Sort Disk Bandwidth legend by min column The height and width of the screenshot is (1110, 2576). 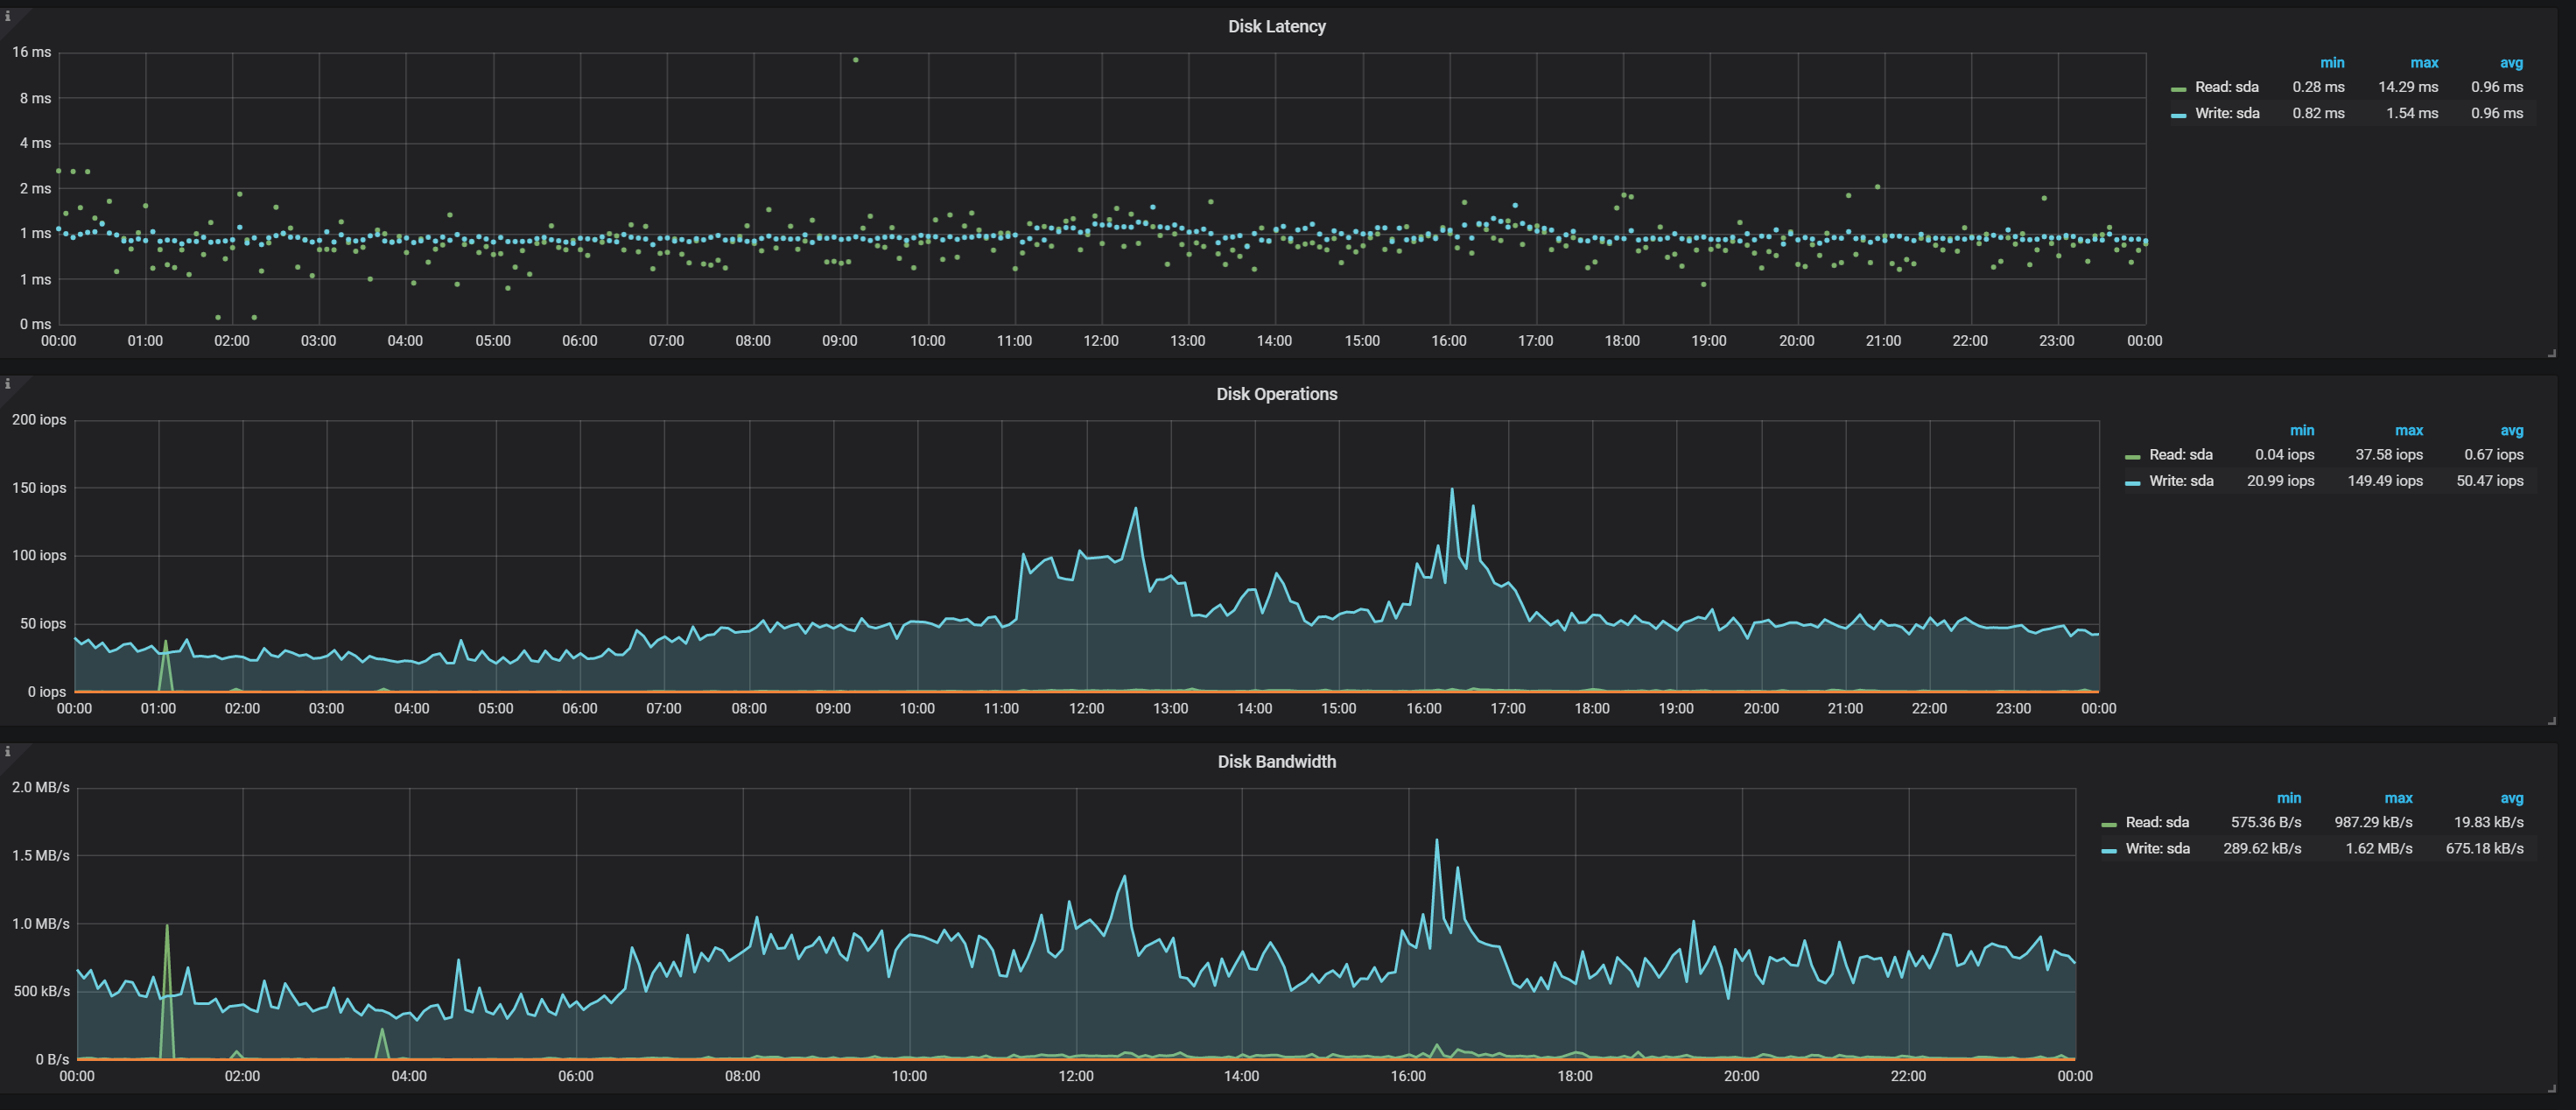click(2288, 798)
